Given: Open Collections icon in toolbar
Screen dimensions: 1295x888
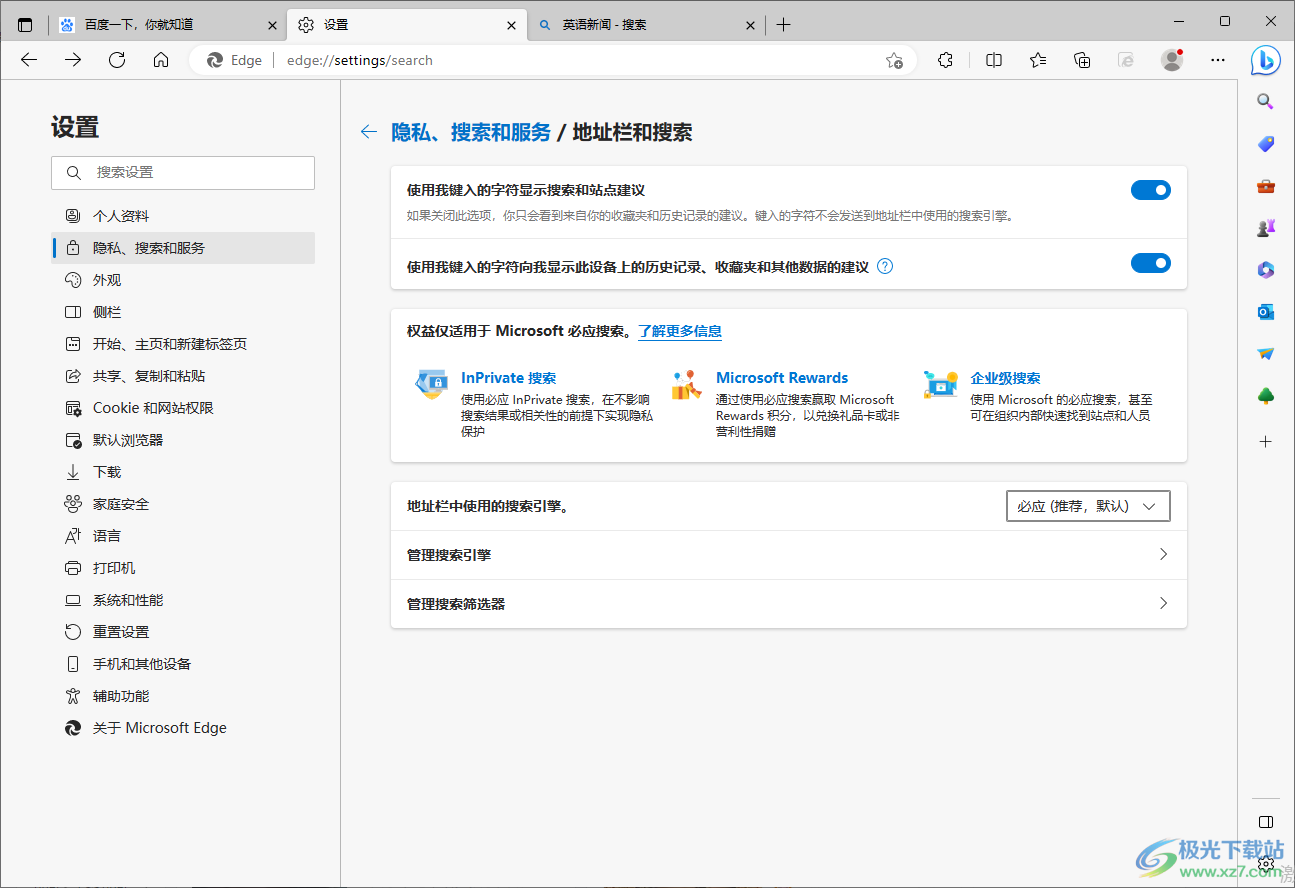Looking at the screenshot, I should point(1082,60).
